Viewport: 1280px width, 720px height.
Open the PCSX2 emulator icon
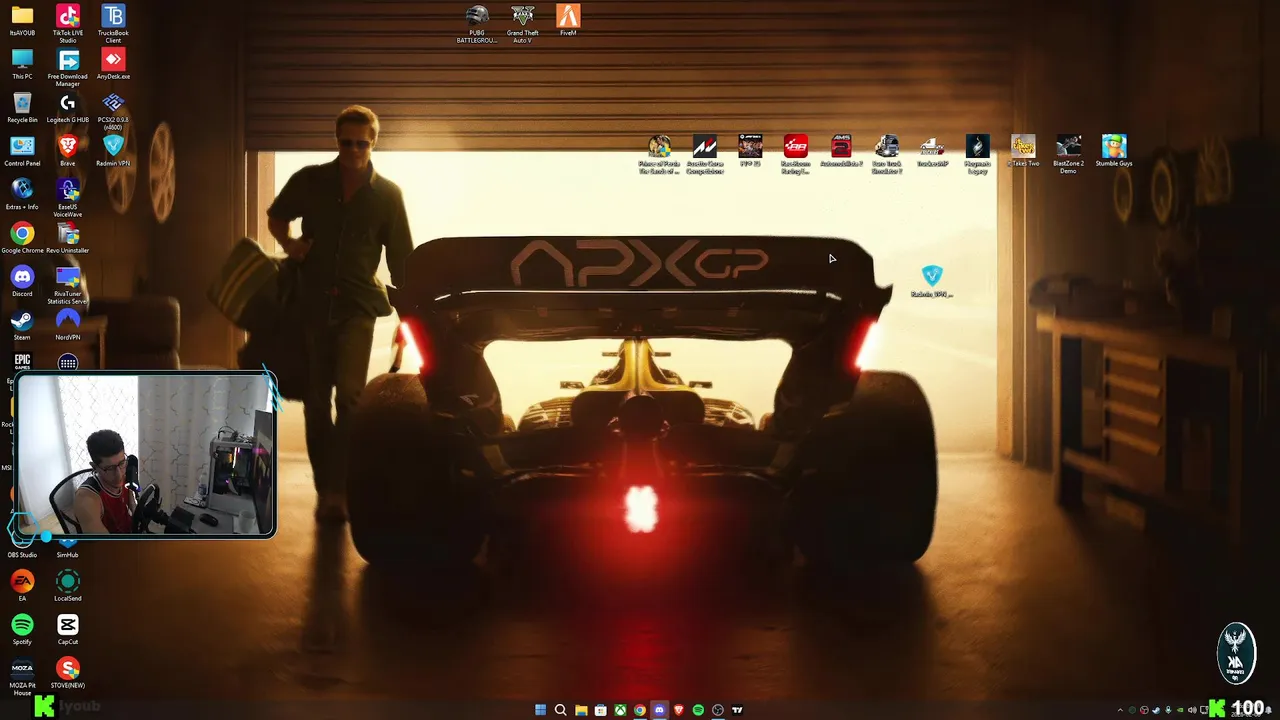tap(113, 111)
